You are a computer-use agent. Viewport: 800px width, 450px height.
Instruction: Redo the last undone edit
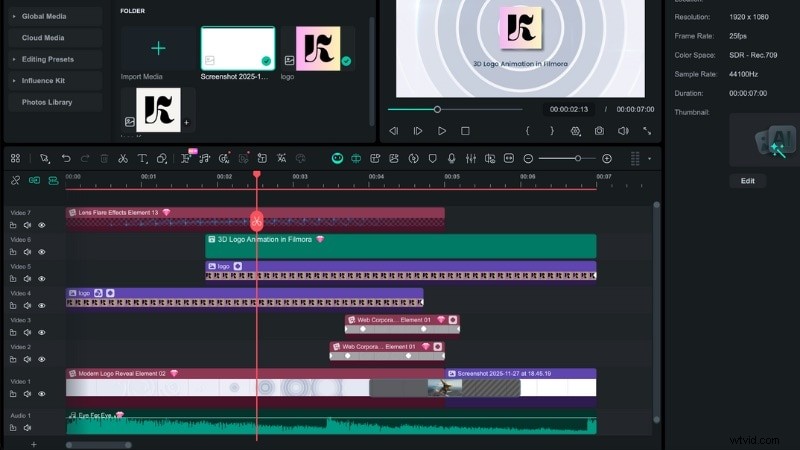click(85, 159)
